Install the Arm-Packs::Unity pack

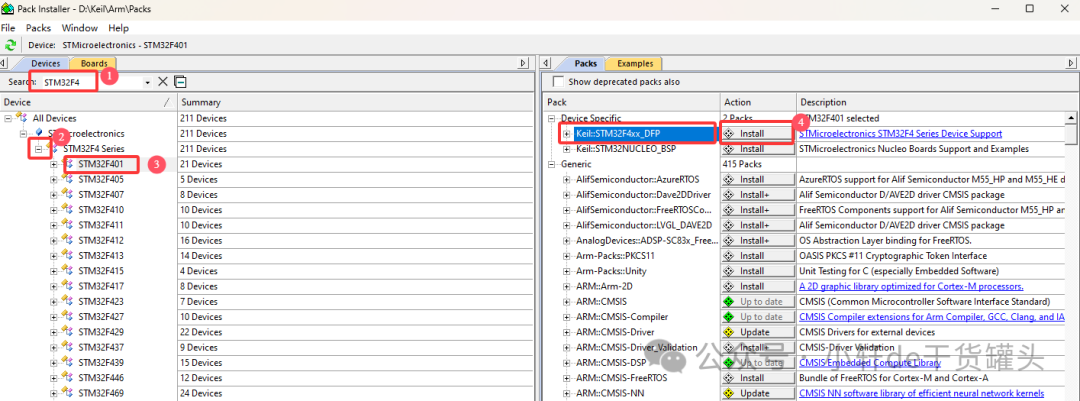[759, 271]
